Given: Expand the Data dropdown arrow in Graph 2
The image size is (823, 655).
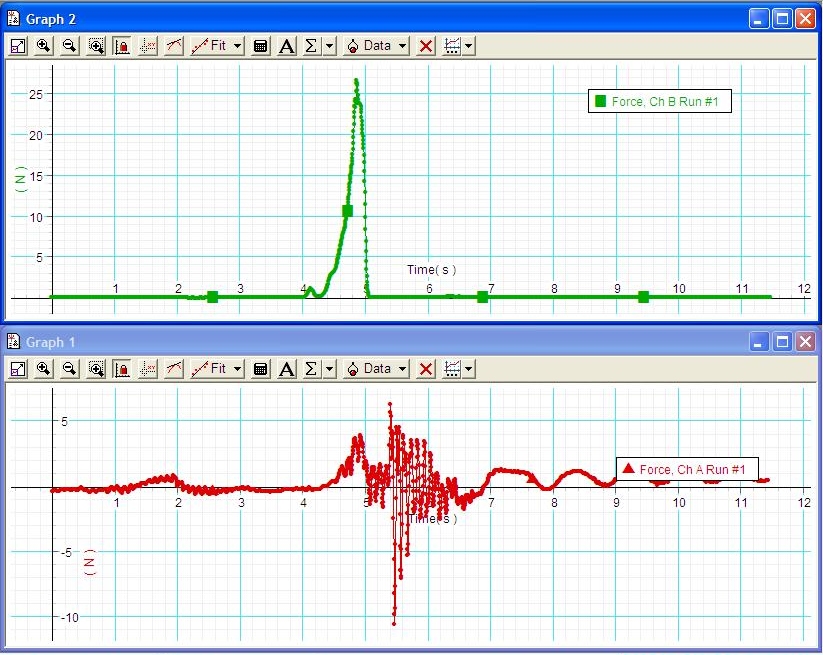Looking at the screenshot, I should click(x=403, y=46).
